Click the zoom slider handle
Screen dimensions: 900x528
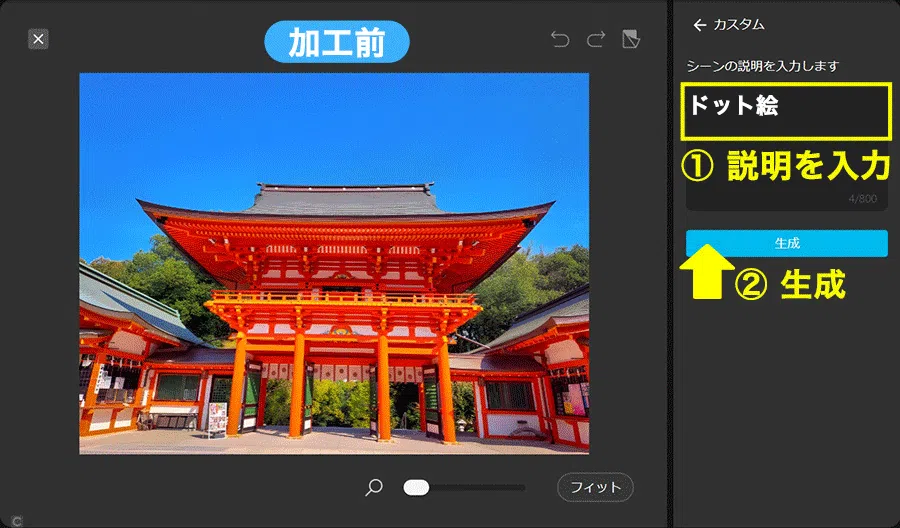(416, 488)
